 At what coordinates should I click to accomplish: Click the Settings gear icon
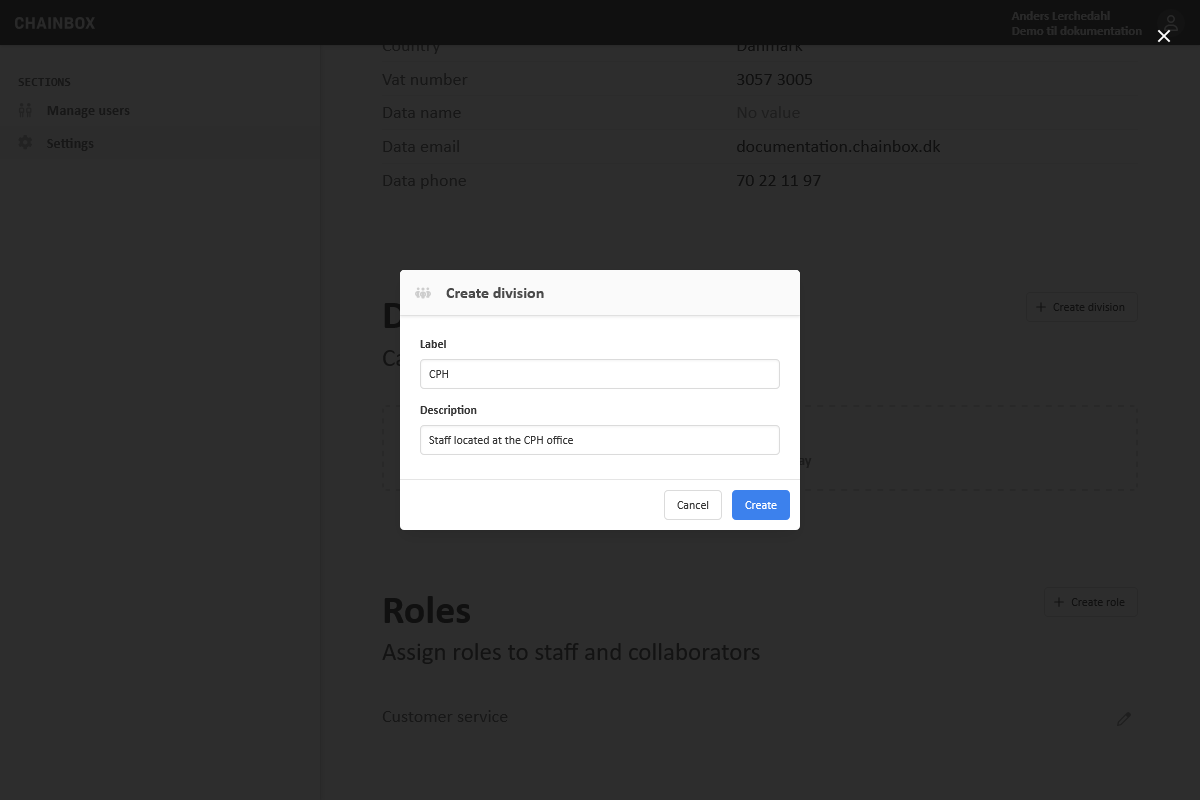point(25,143)
